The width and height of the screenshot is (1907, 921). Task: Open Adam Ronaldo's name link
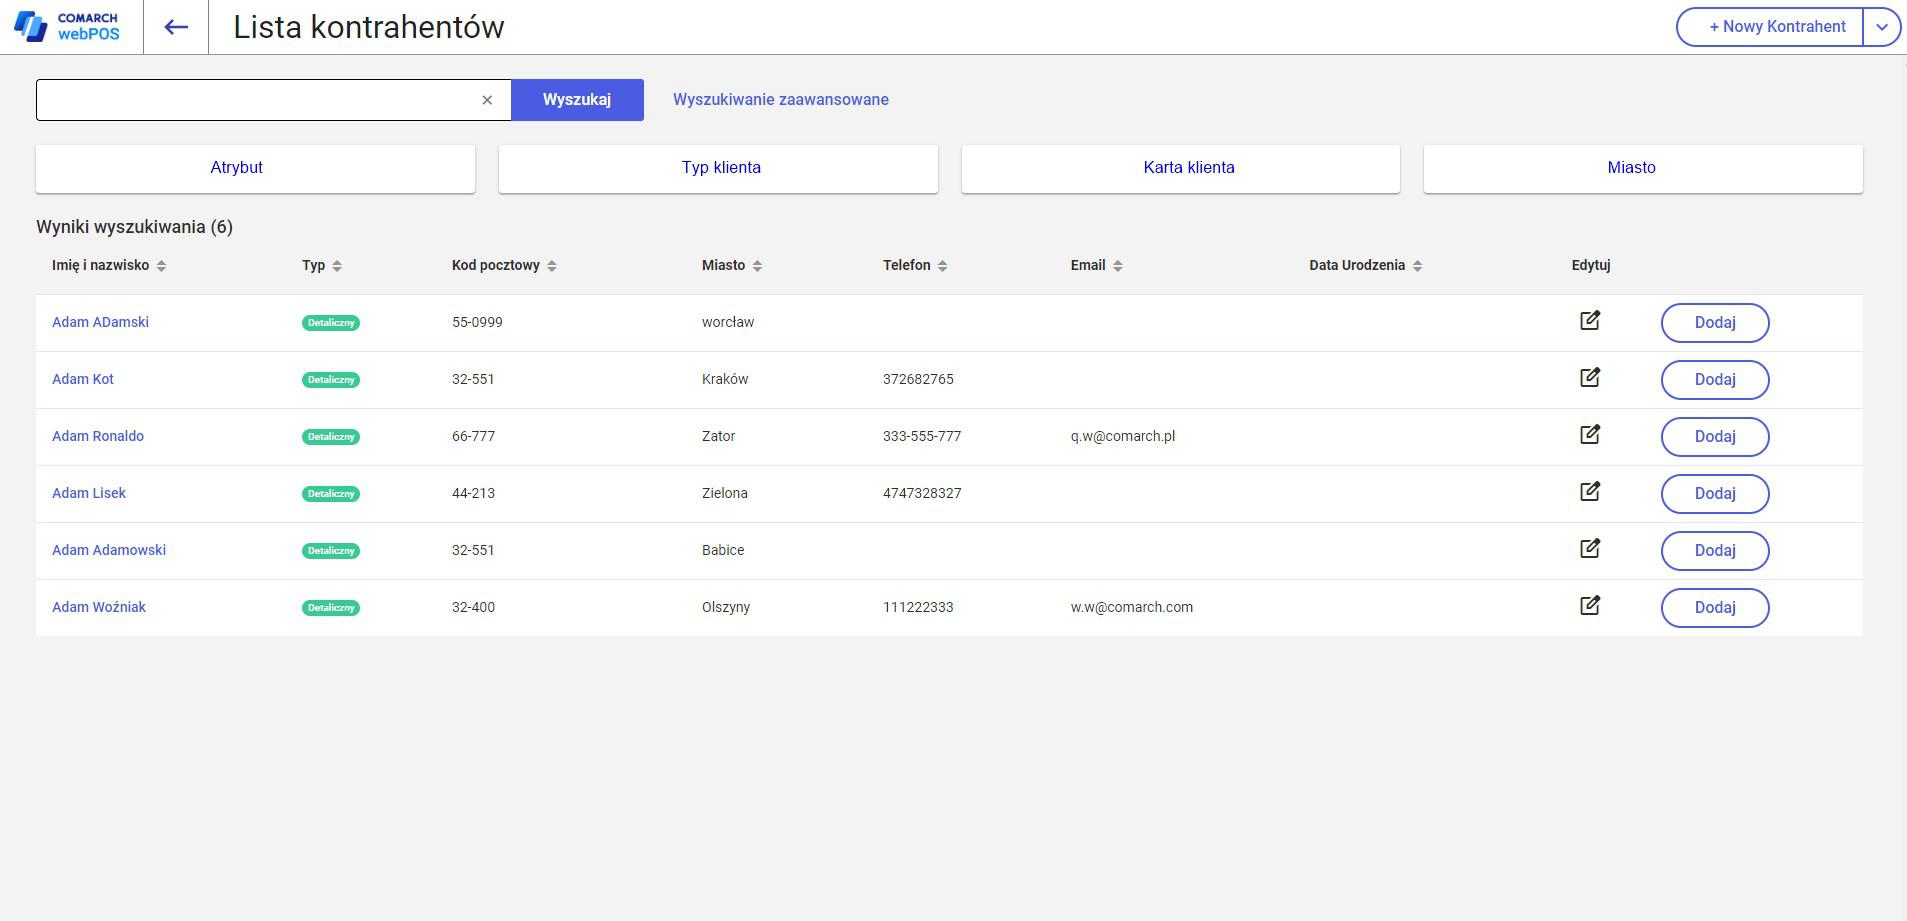coord(98,436)
